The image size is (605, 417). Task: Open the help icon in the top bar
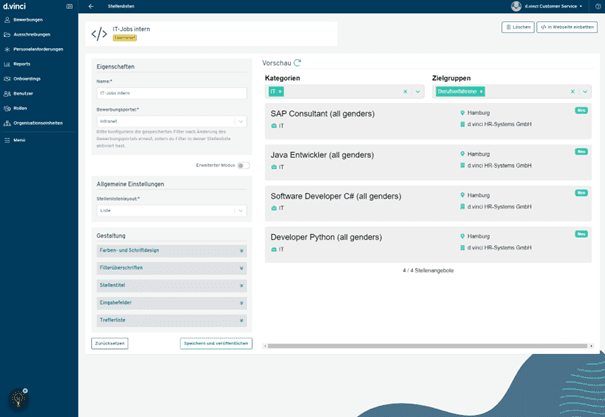click(598, 6)
